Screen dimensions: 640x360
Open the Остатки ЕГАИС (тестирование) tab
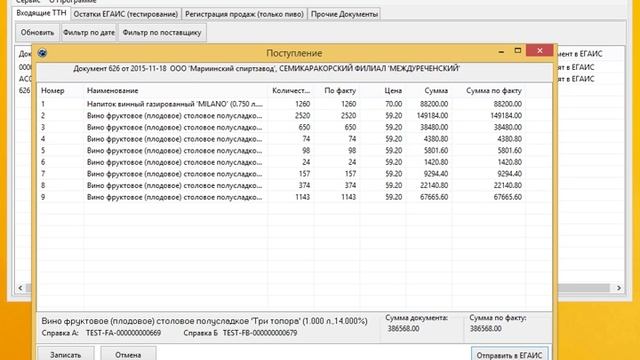pos(126,14)
